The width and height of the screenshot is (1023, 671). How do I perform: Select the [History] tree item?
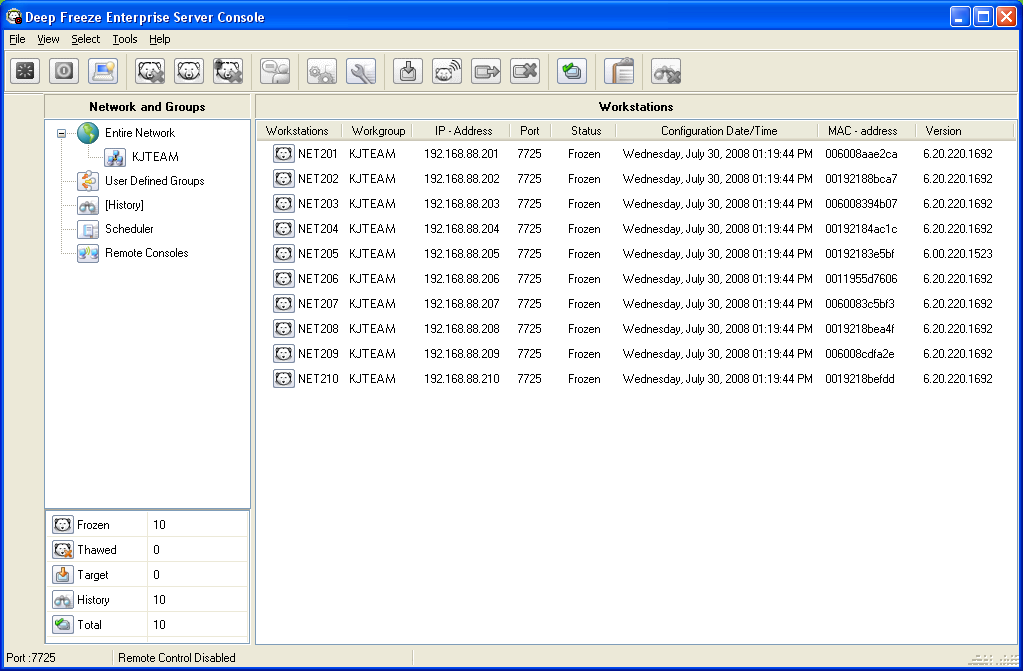coord(124,205)
